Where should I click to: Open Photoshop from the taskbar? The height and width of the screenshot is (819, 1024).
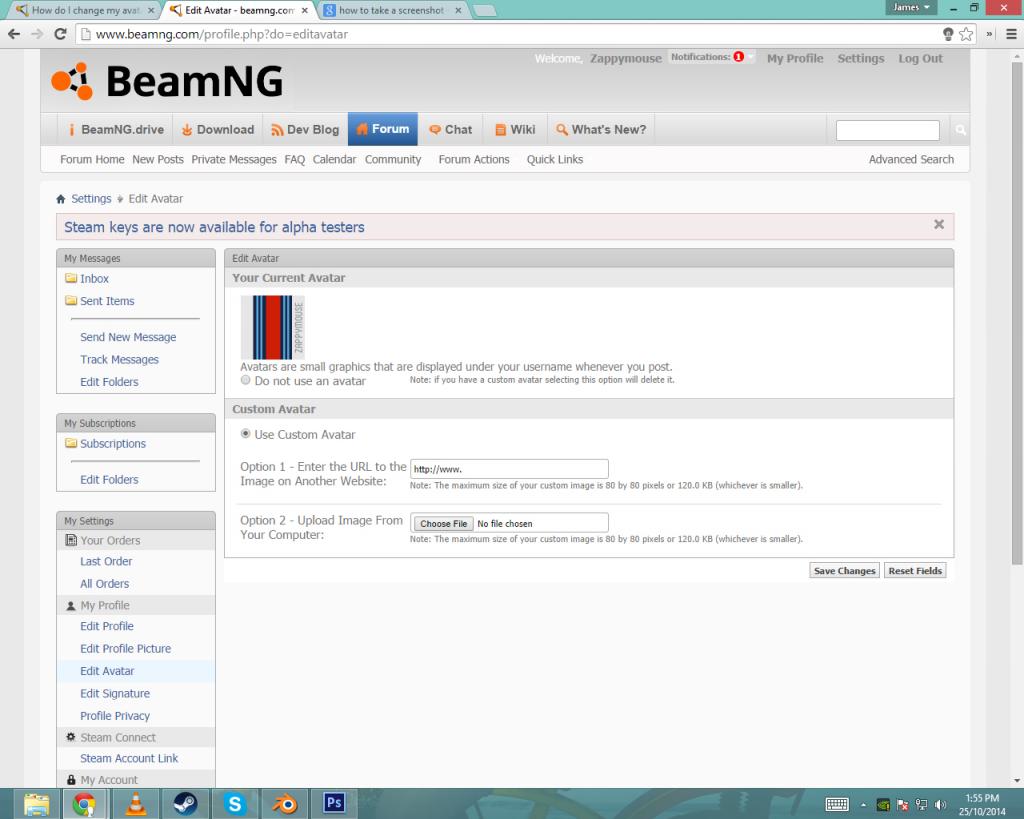pos(334,803)
